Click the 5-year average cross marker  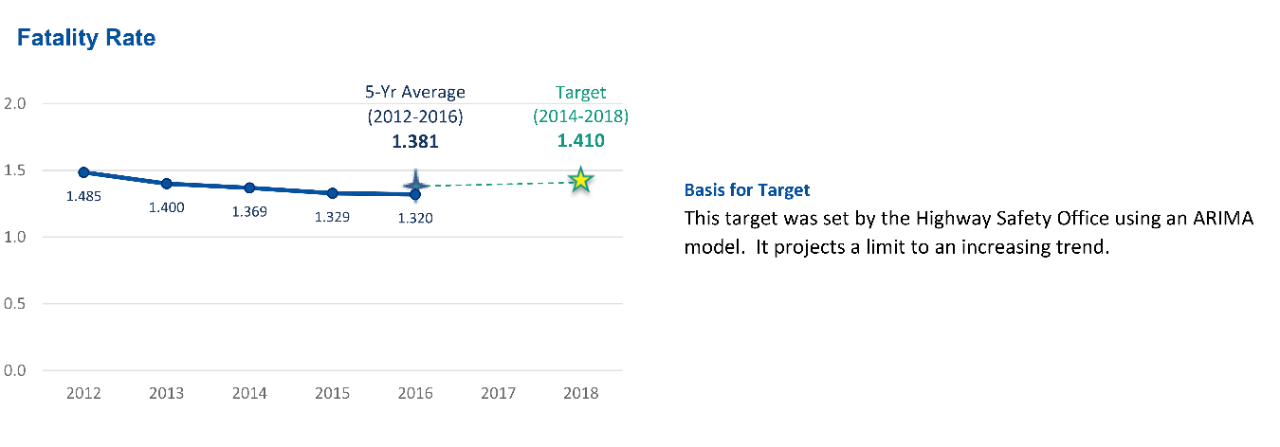(x=416, y=185)
